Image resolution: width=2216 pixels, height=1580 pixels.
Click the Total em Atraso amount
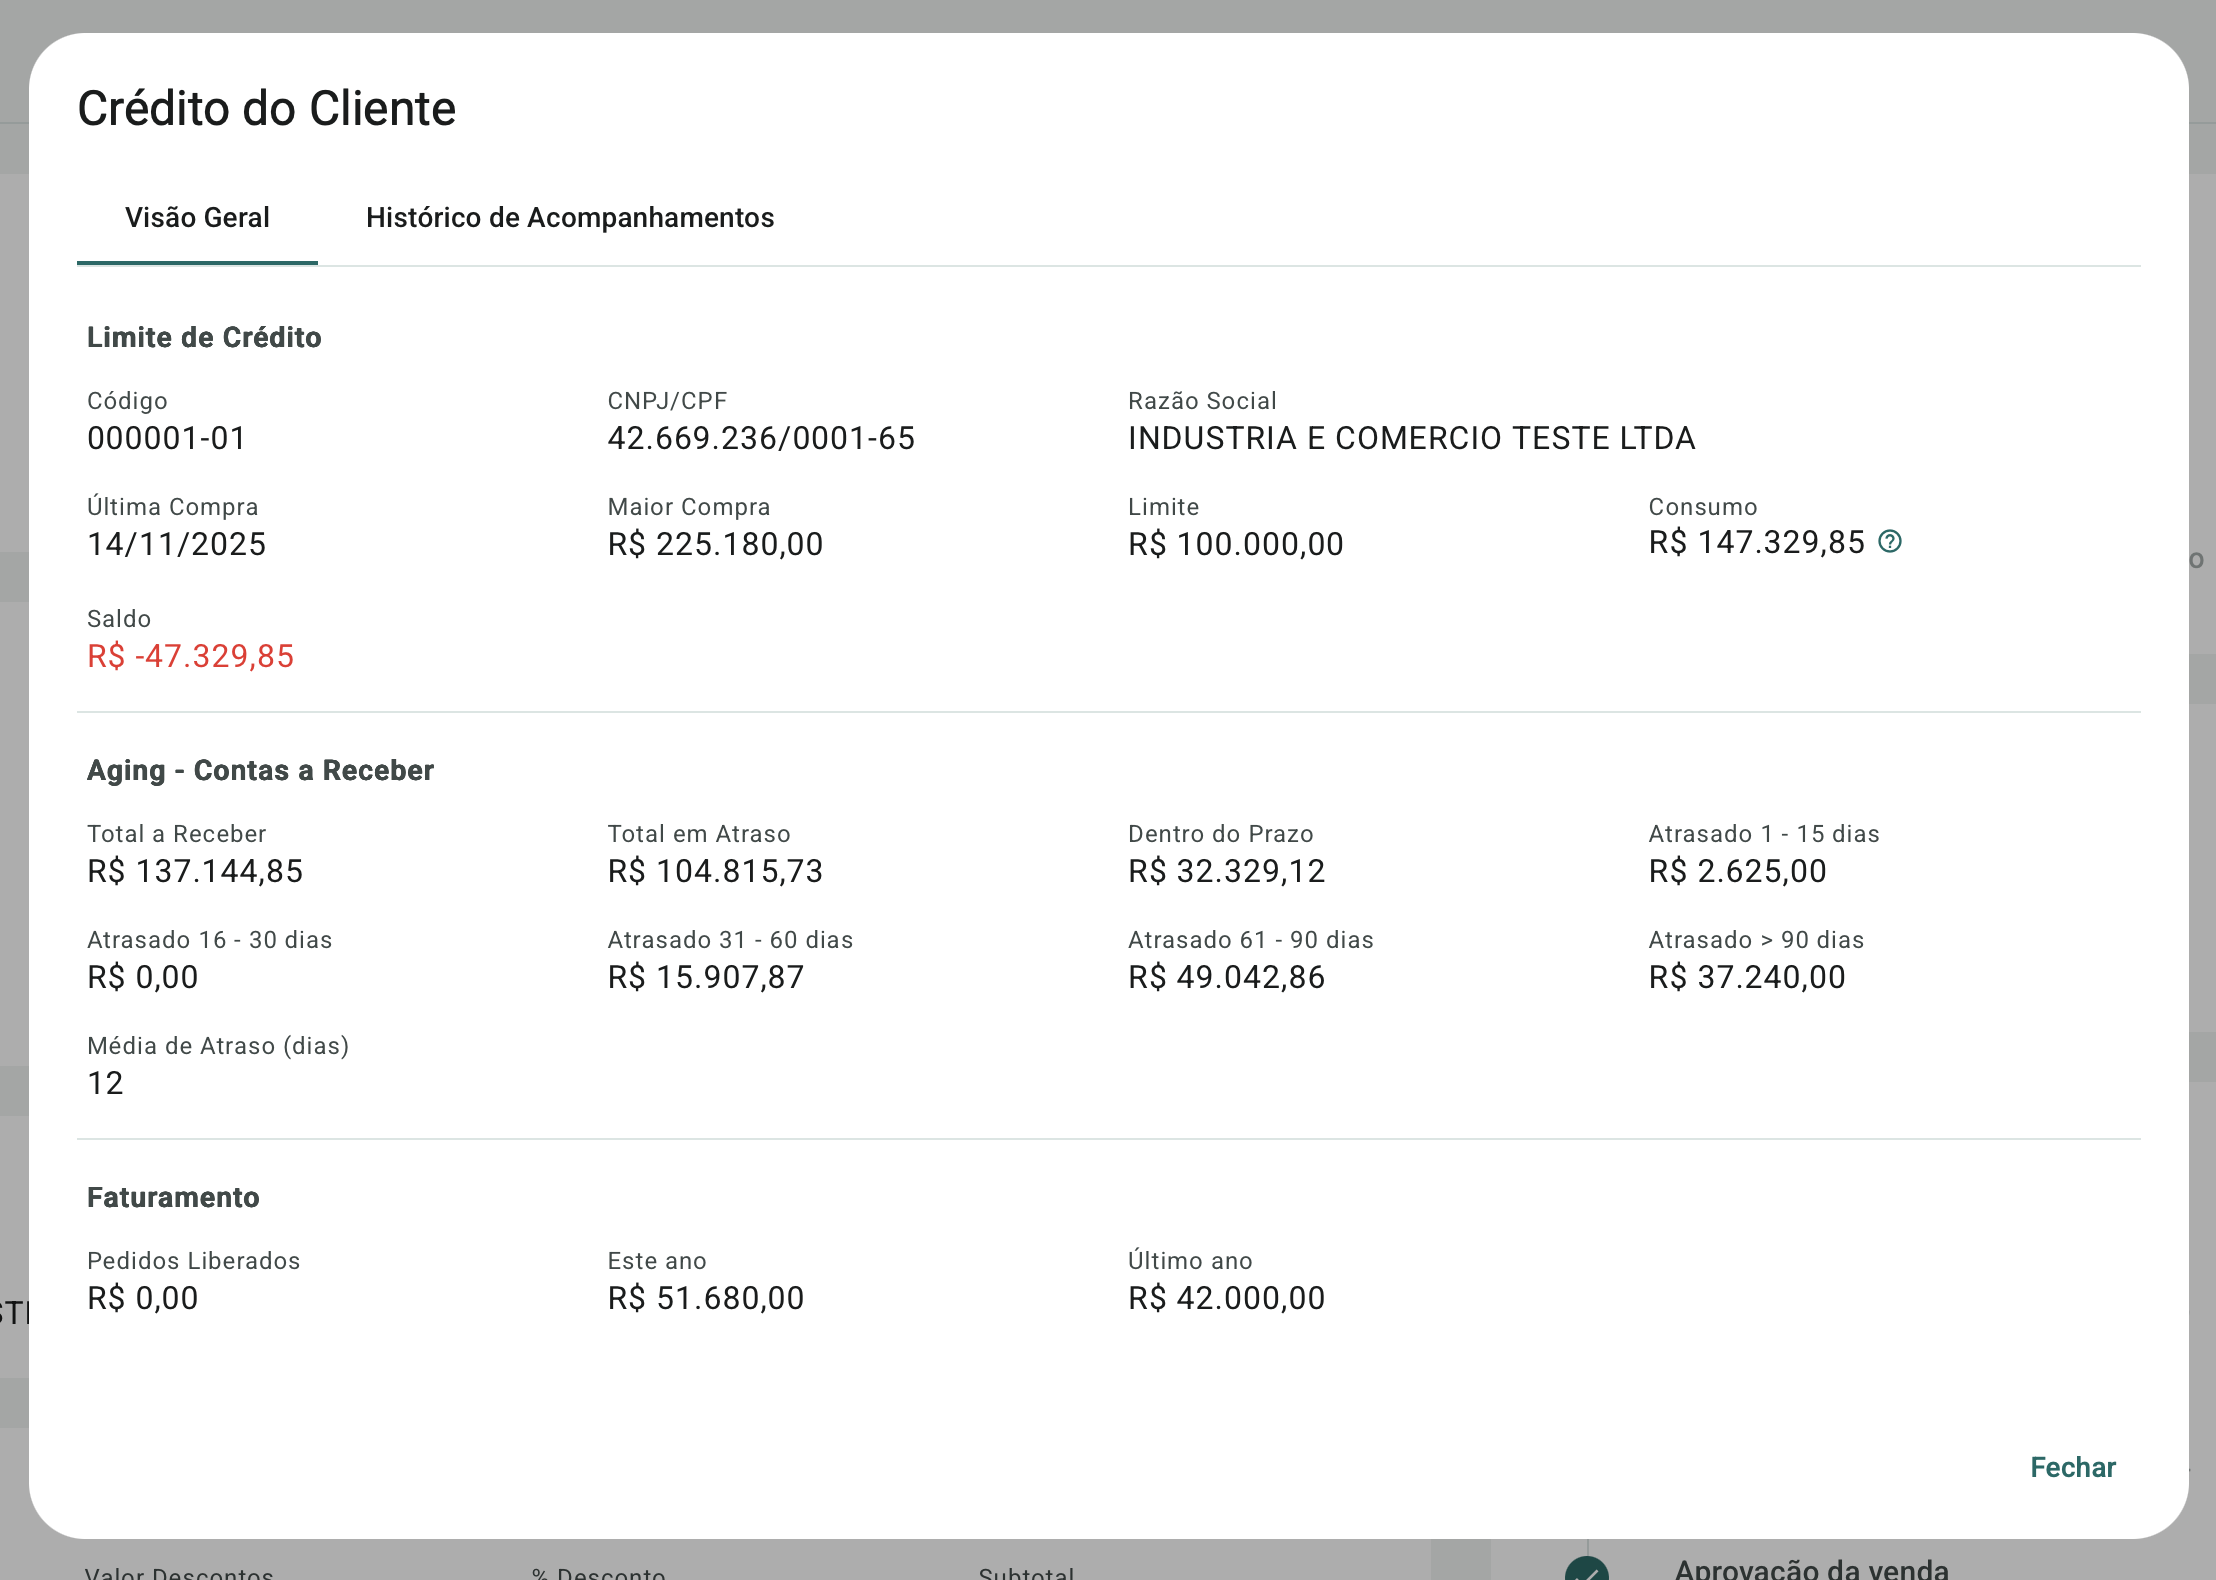[715, 871]
